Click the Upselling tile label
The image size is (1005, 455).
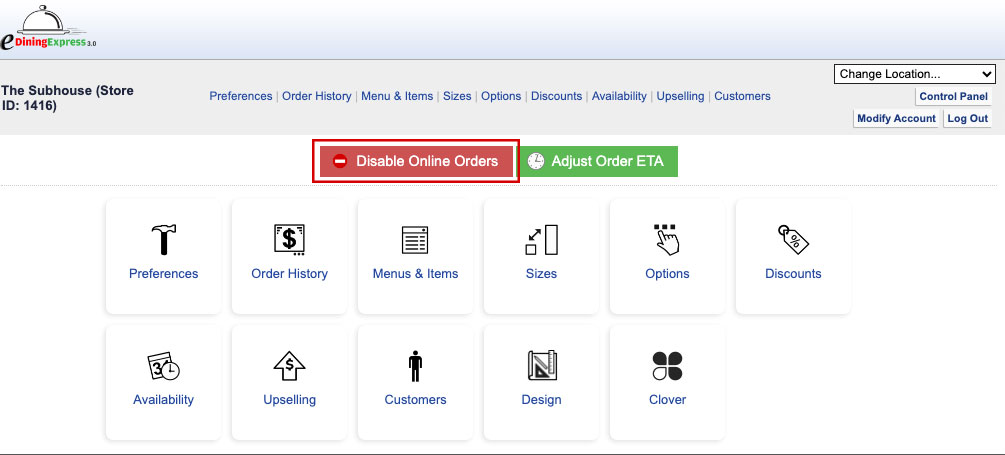tap(289, 400)
